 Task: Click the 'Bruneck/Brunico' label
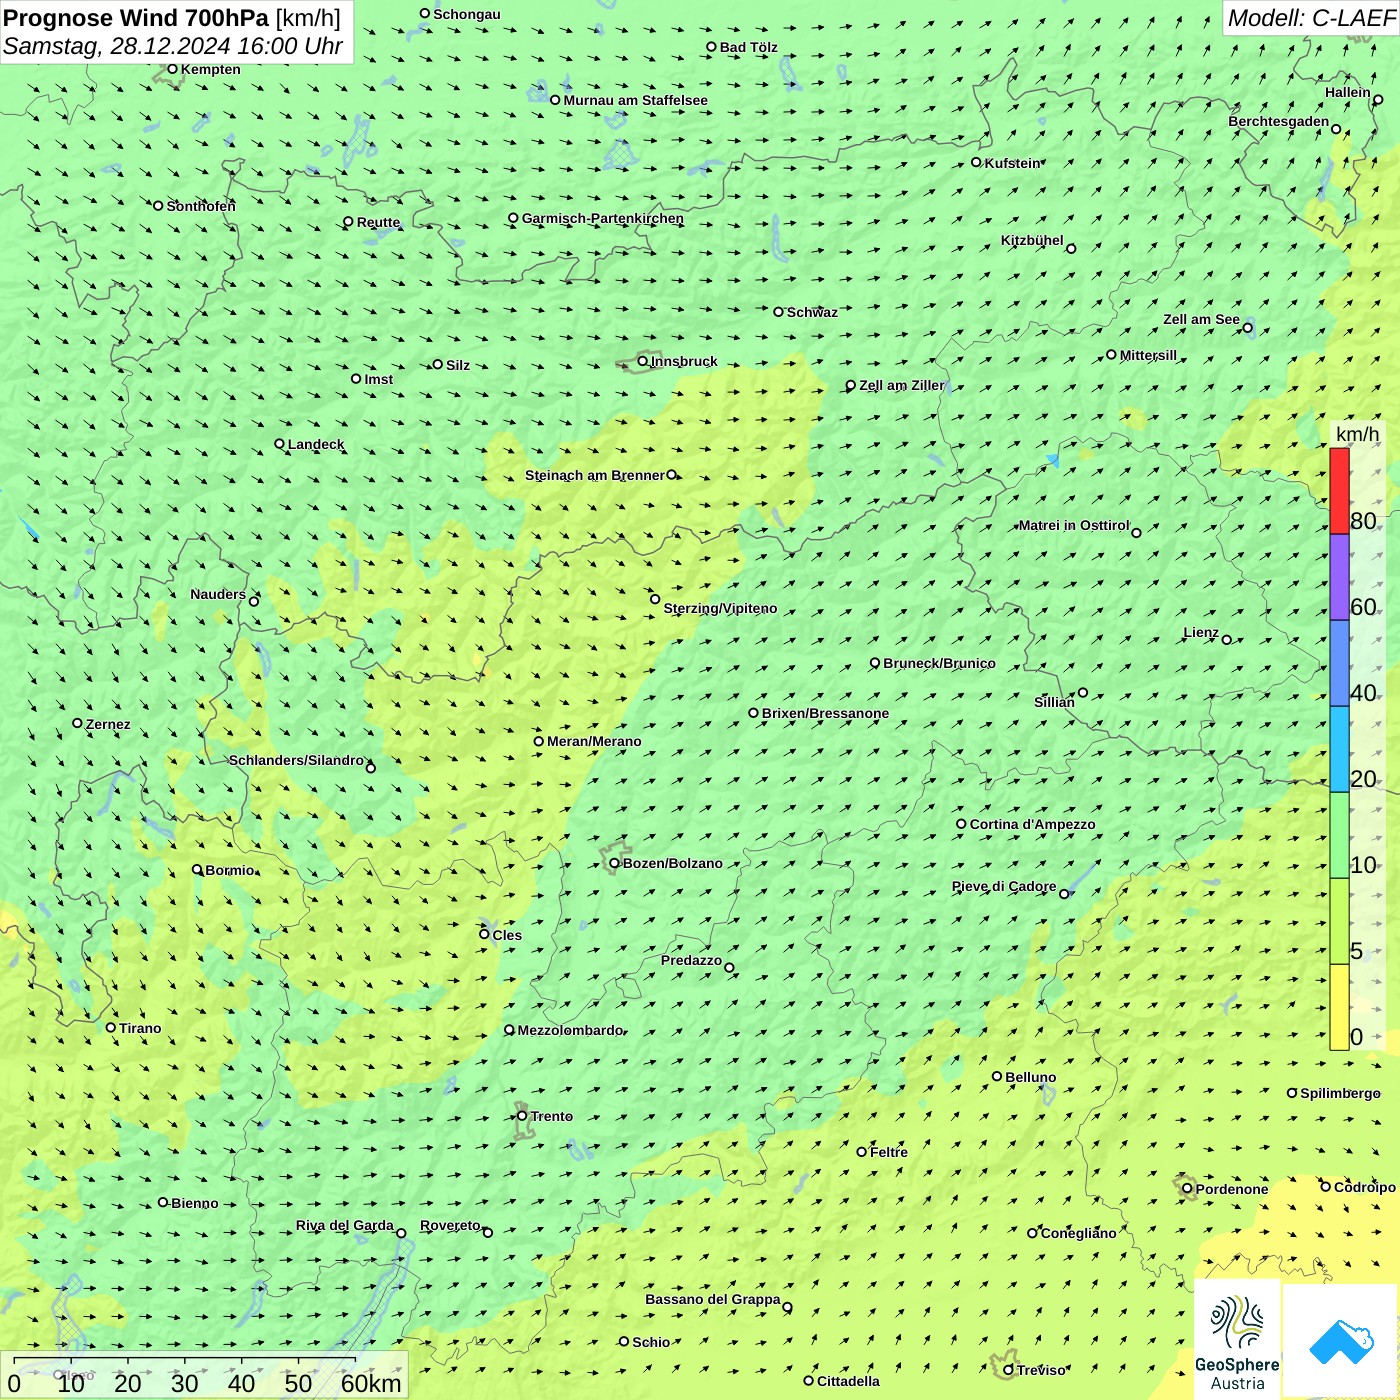click(939, 663)
